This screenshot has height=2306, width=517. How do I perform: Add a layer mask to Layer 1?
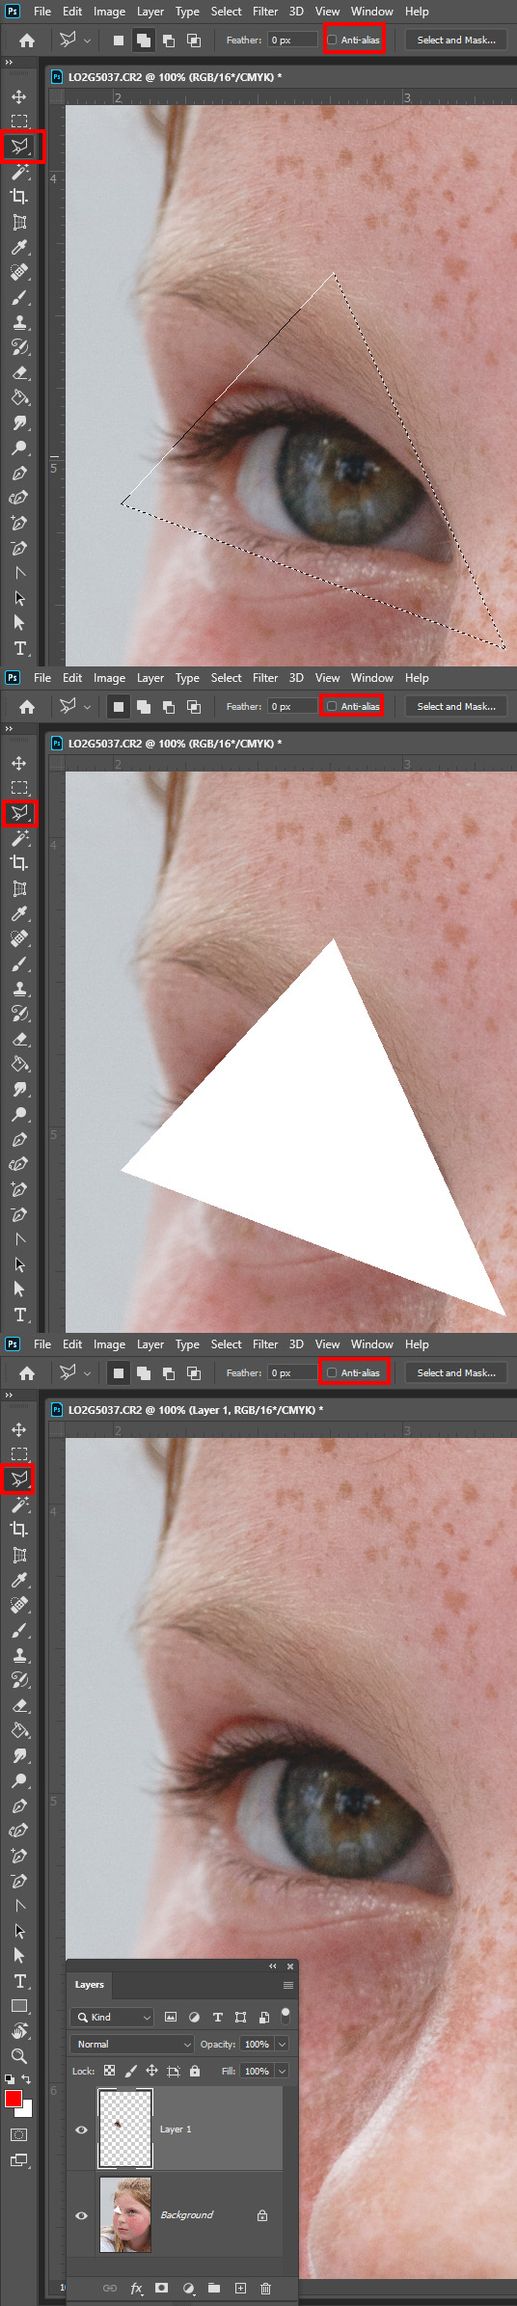(162, 2288)
